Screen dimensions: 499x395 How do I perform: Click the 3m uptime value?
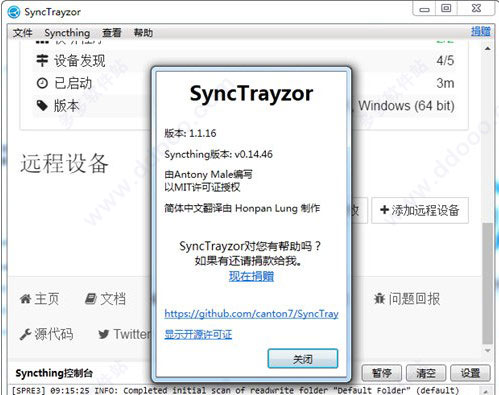445,83
